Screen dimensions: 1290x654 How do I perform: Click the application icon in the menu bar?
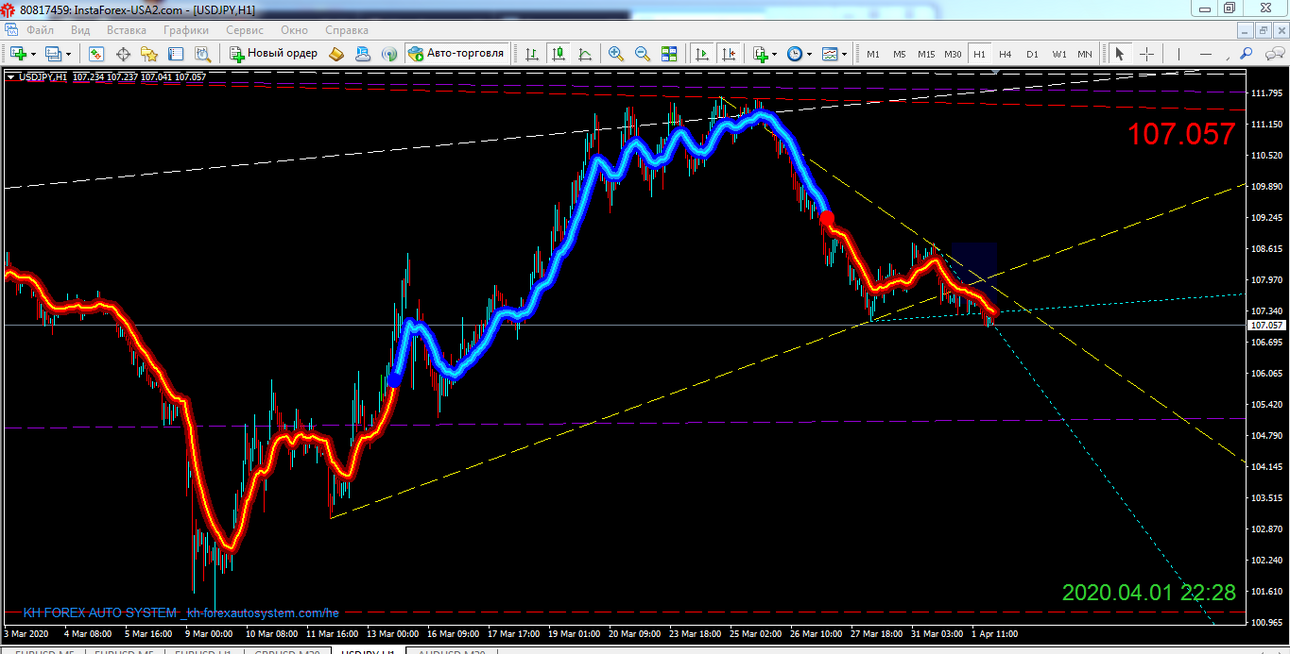coord(12,30)
